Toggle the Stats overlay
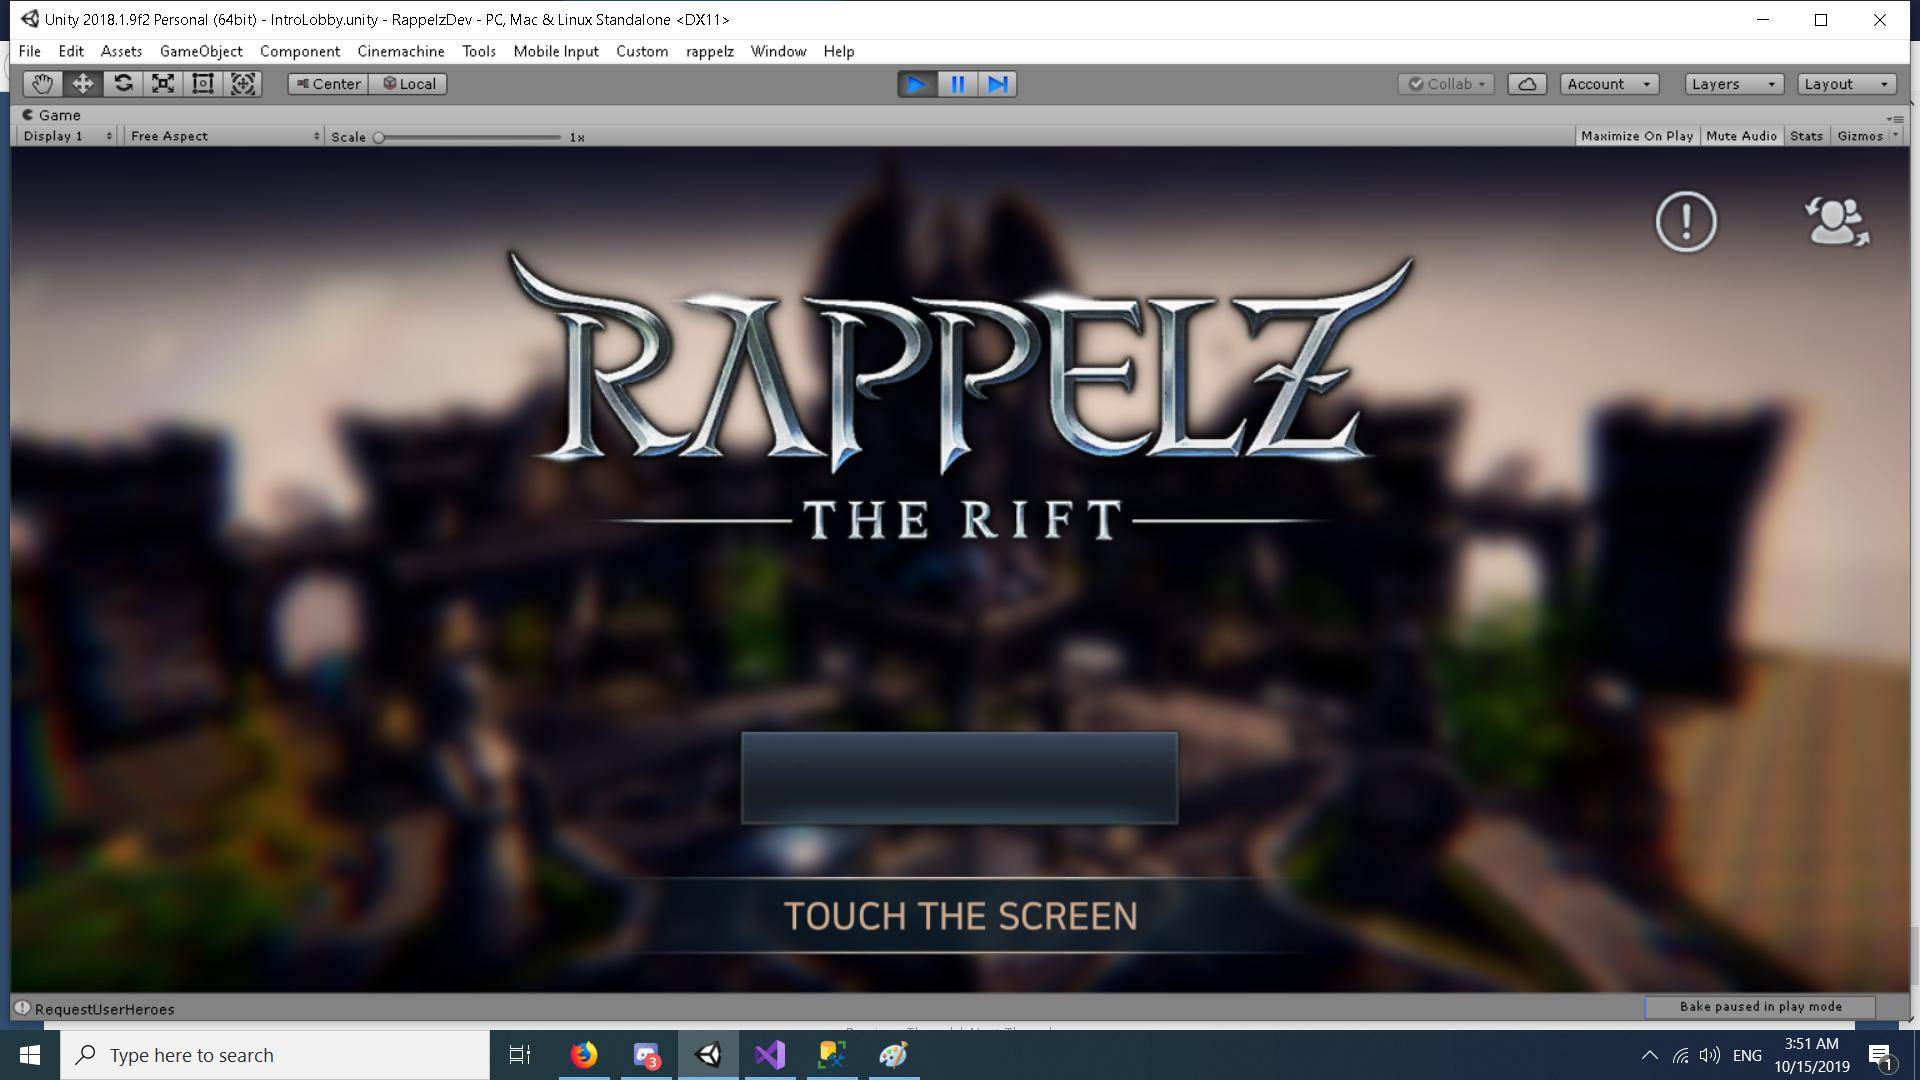This screenshot has width=1920, height=1080. [x=1806, y=136]
